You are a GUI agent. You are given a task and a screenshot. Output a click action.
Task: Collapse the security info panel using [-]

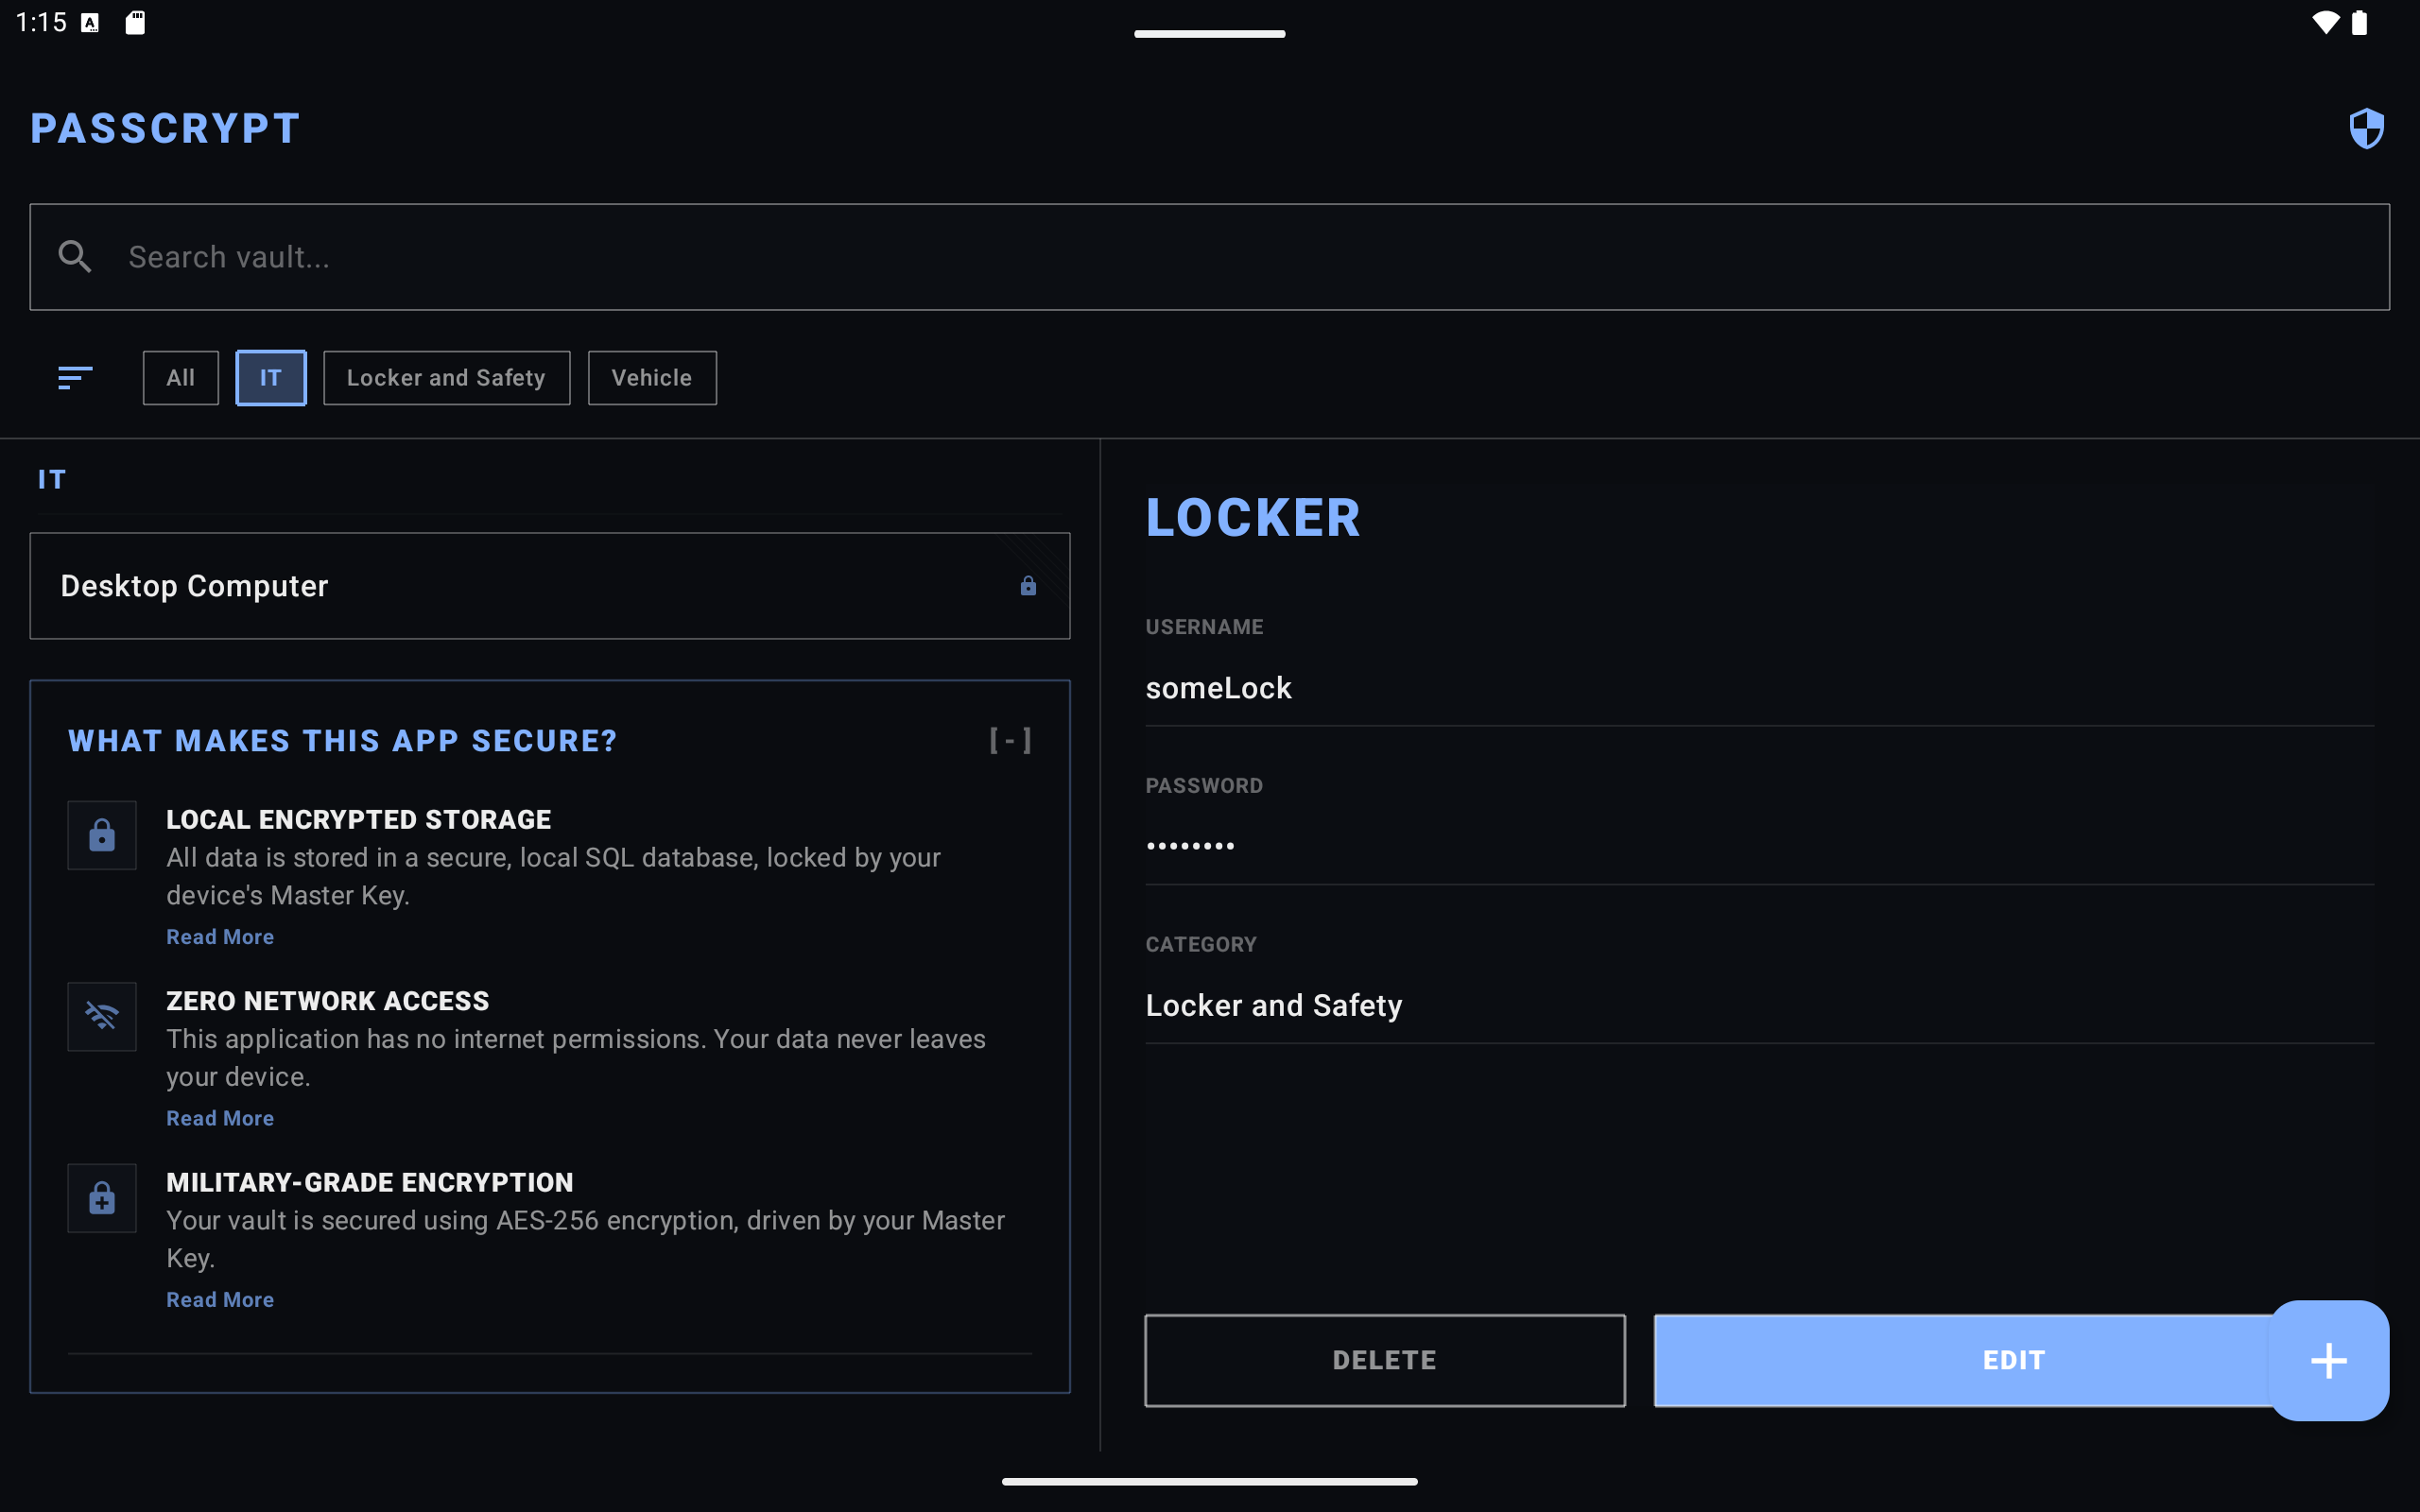coord(1010,740)
